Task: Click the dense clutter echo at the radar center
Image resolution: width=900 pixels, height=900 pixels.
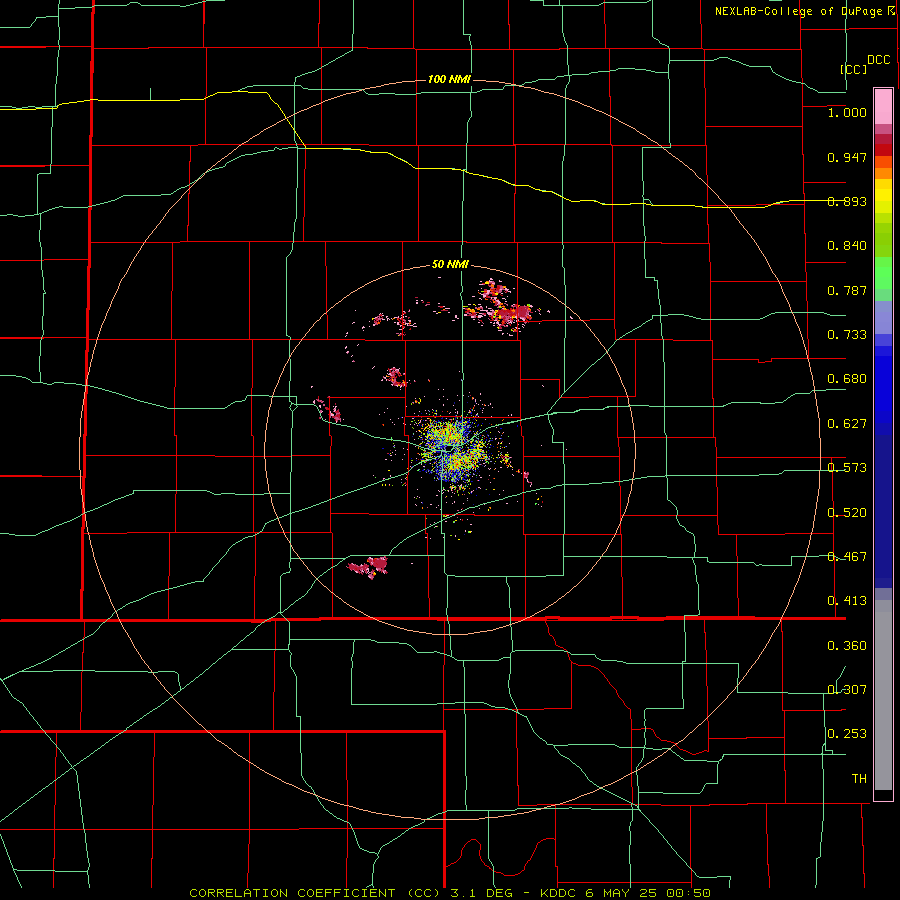Action: point(453,449)
